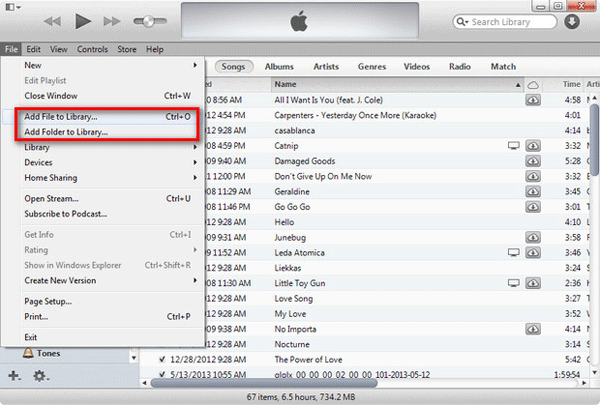The image size is (600, 405).
Task: Open the Edit menu
Action: 33,49
